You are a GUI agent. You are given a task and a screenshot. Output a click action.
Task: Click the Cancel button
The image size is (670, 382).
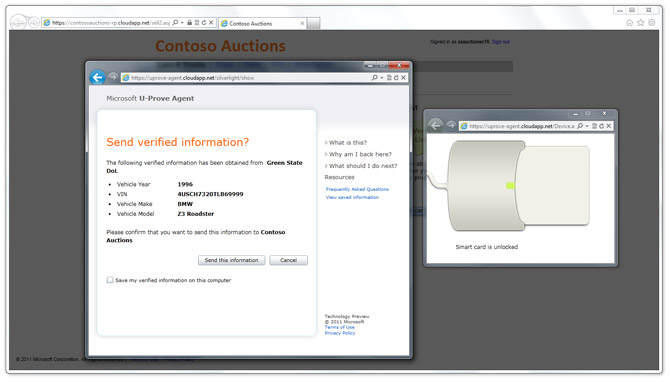point(288,260)
